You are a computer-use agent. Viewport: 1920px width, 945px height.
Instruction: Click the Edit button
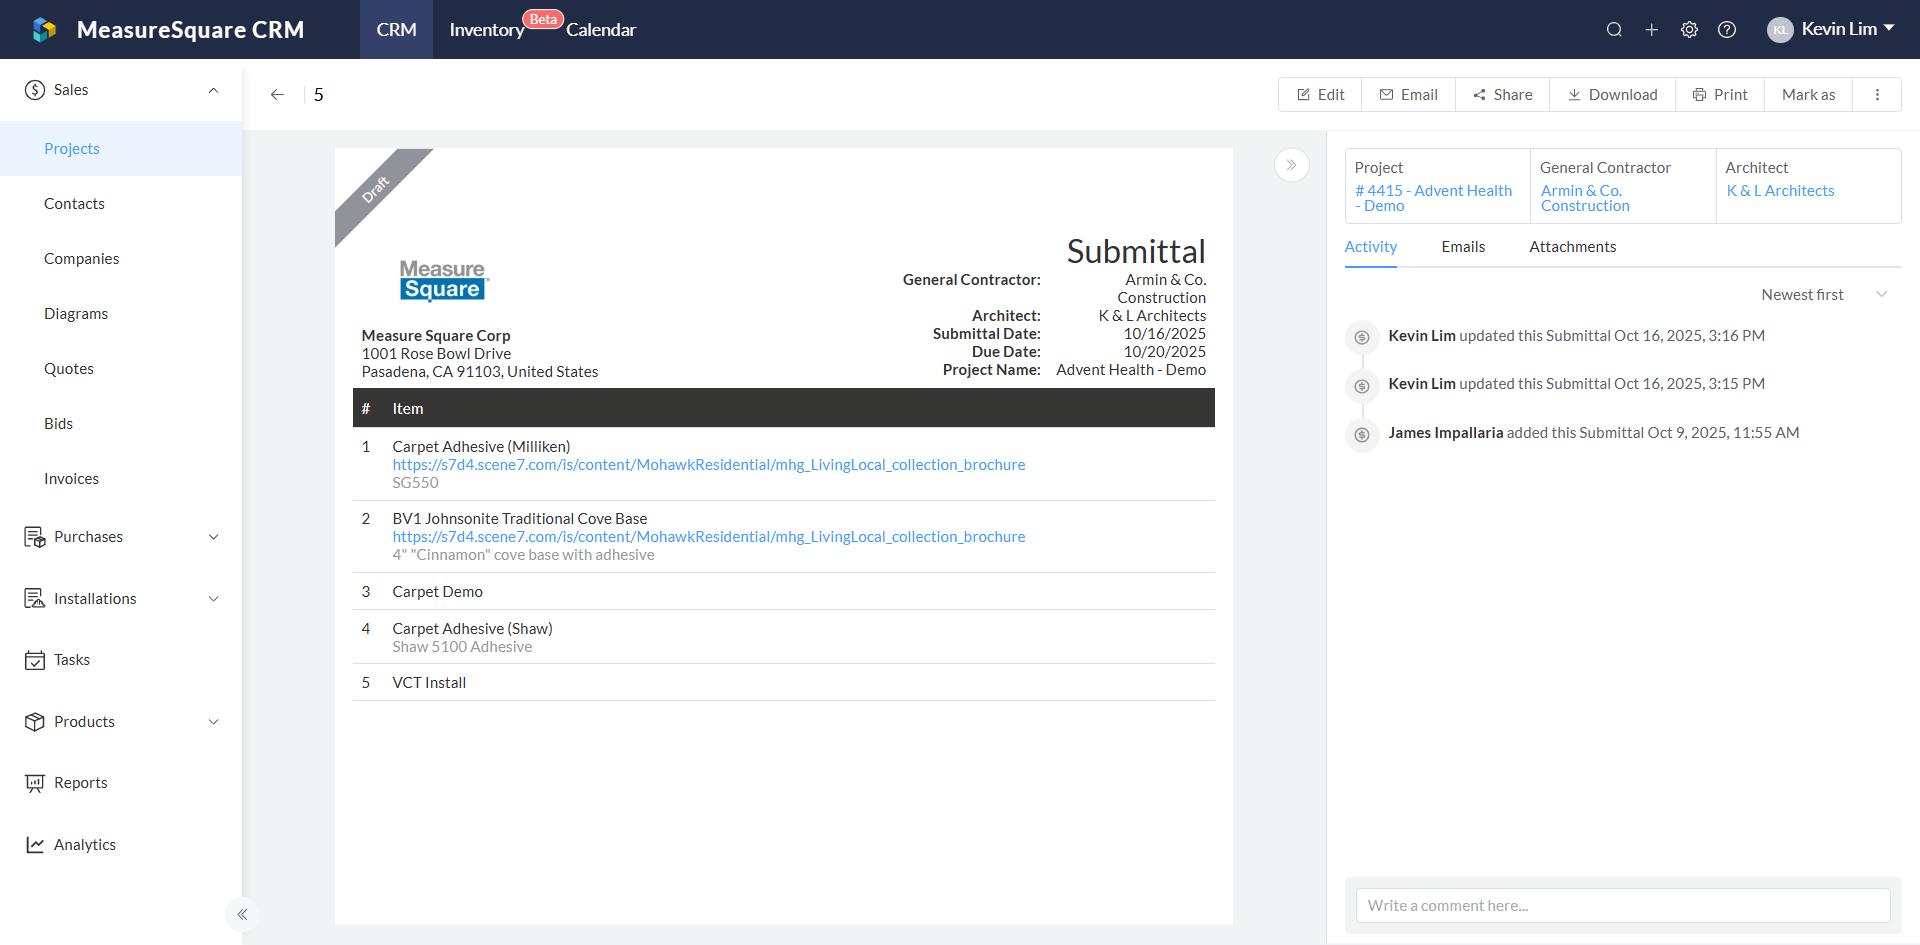[1320, 95]
